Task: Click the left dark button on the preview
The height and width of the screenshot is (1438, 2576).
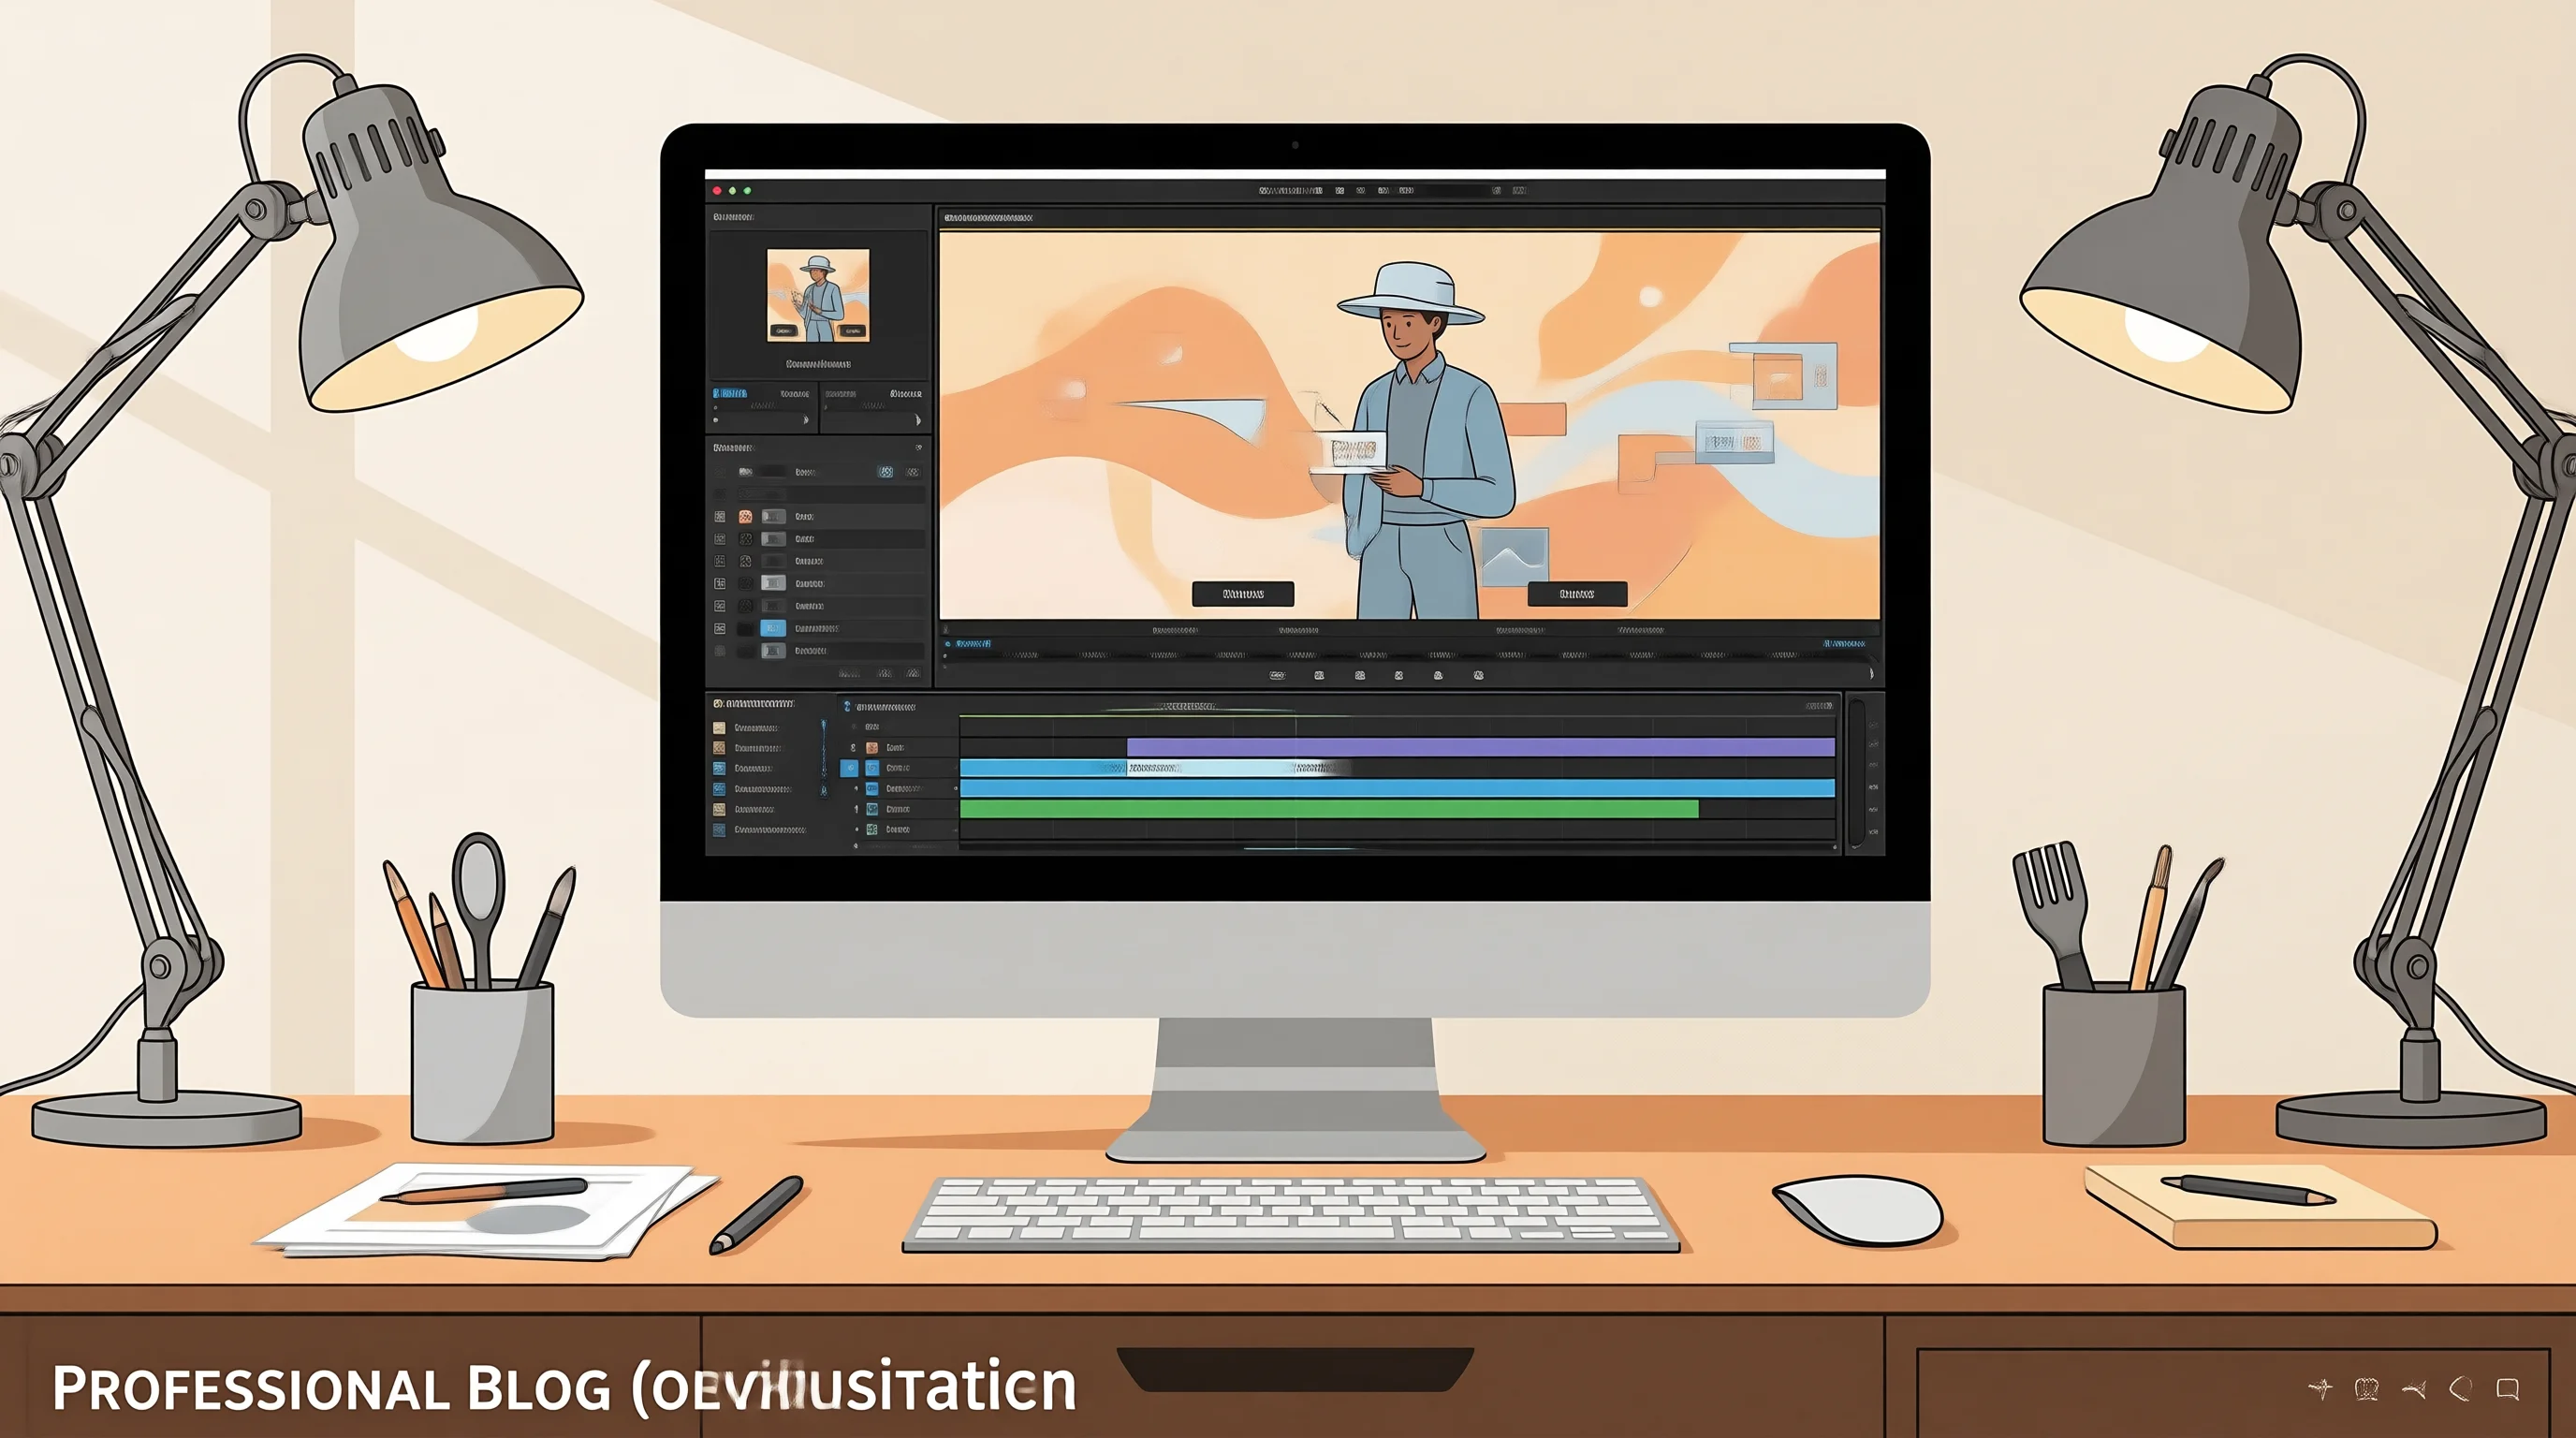Action: click(x=1243, y=594)
